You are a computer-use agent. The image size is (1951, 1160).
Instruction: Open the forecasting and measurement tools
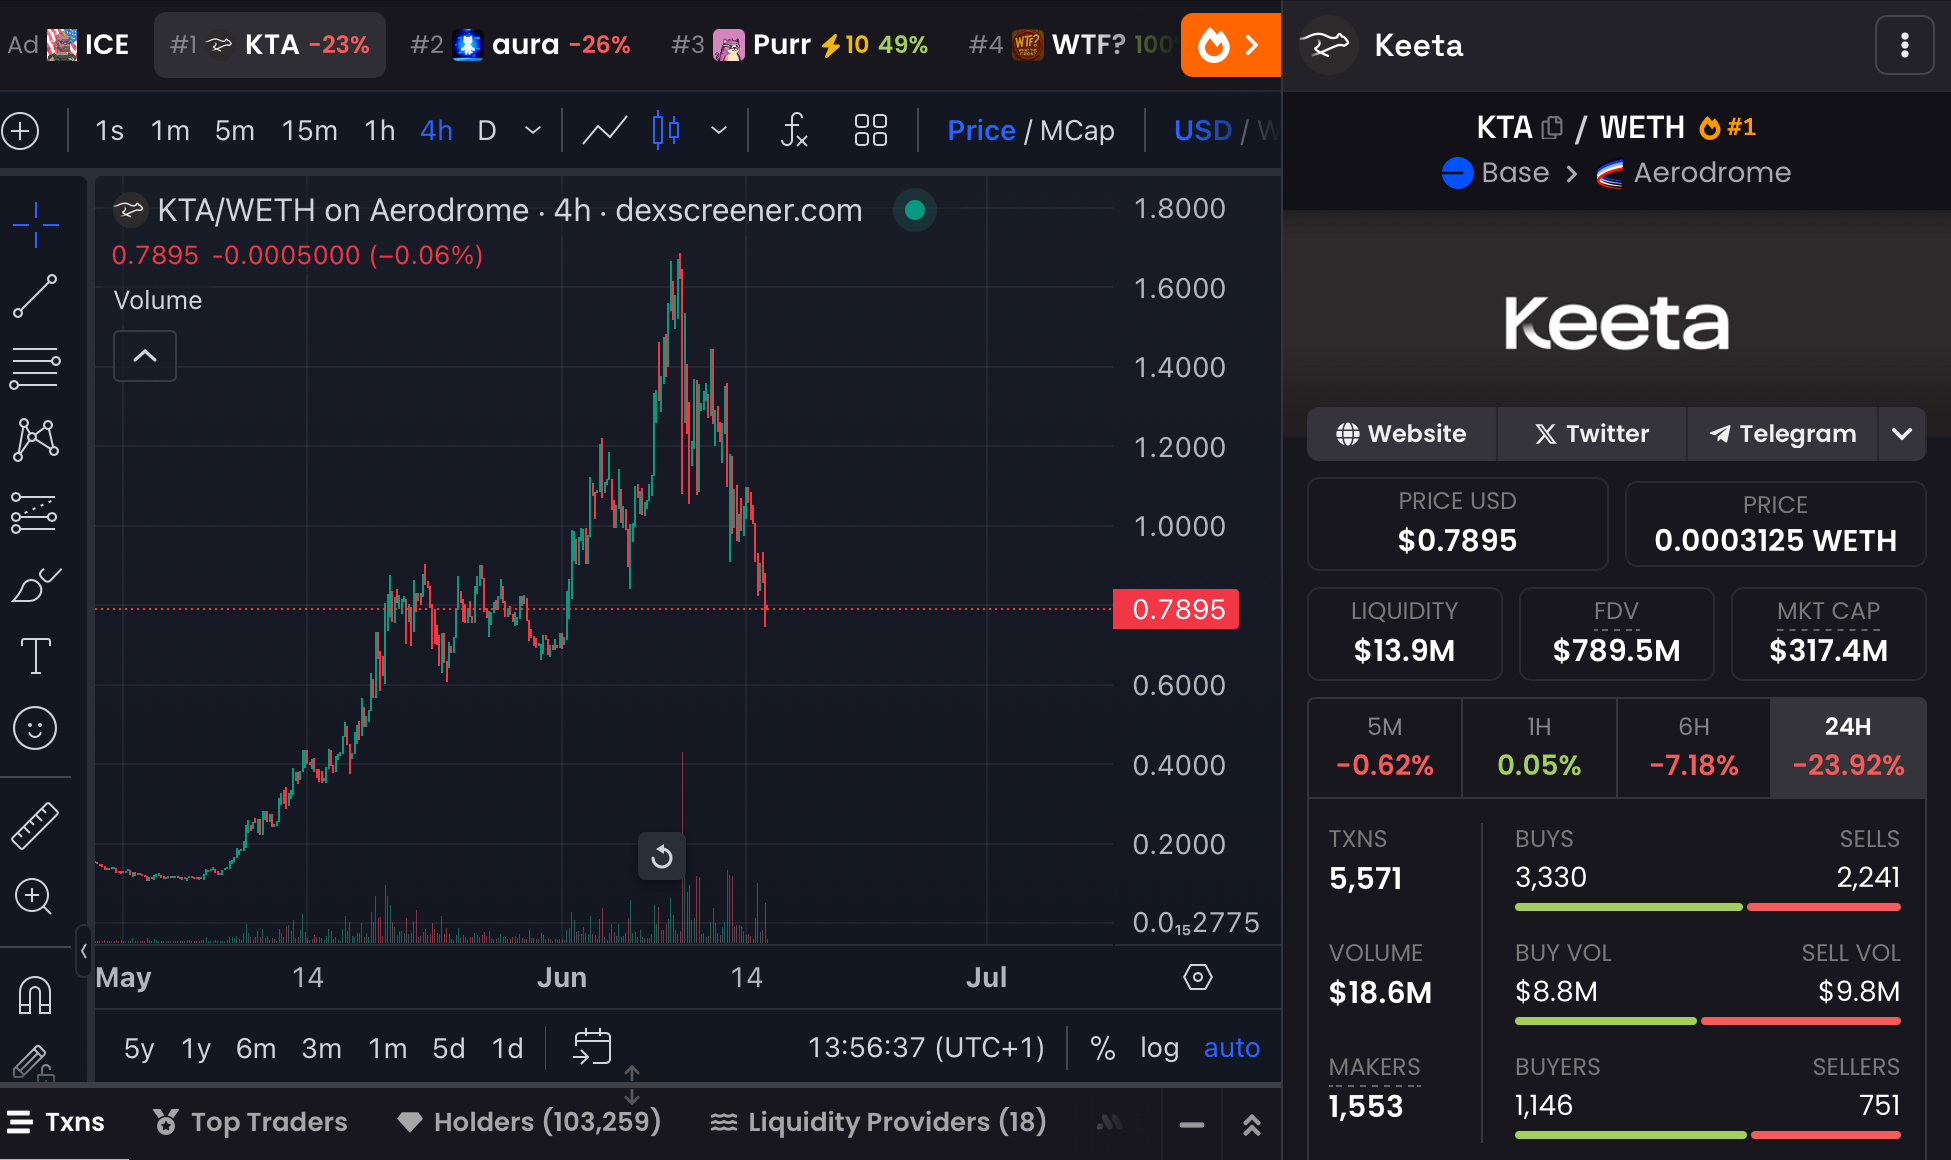35,512
